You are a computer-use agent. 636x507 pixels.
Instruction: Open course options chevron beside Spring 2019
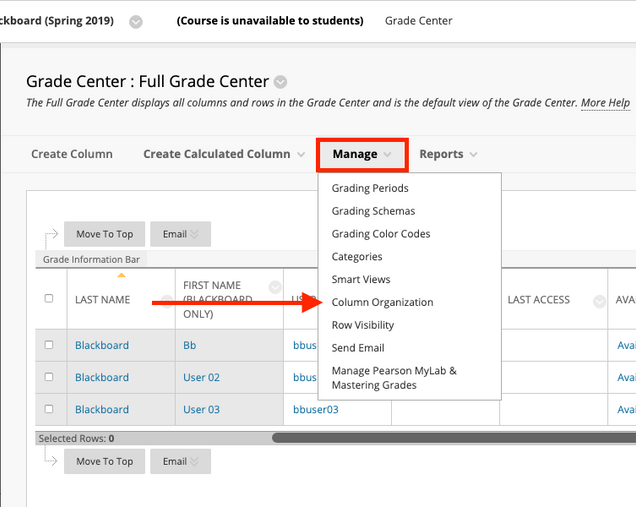pos(136,21)
